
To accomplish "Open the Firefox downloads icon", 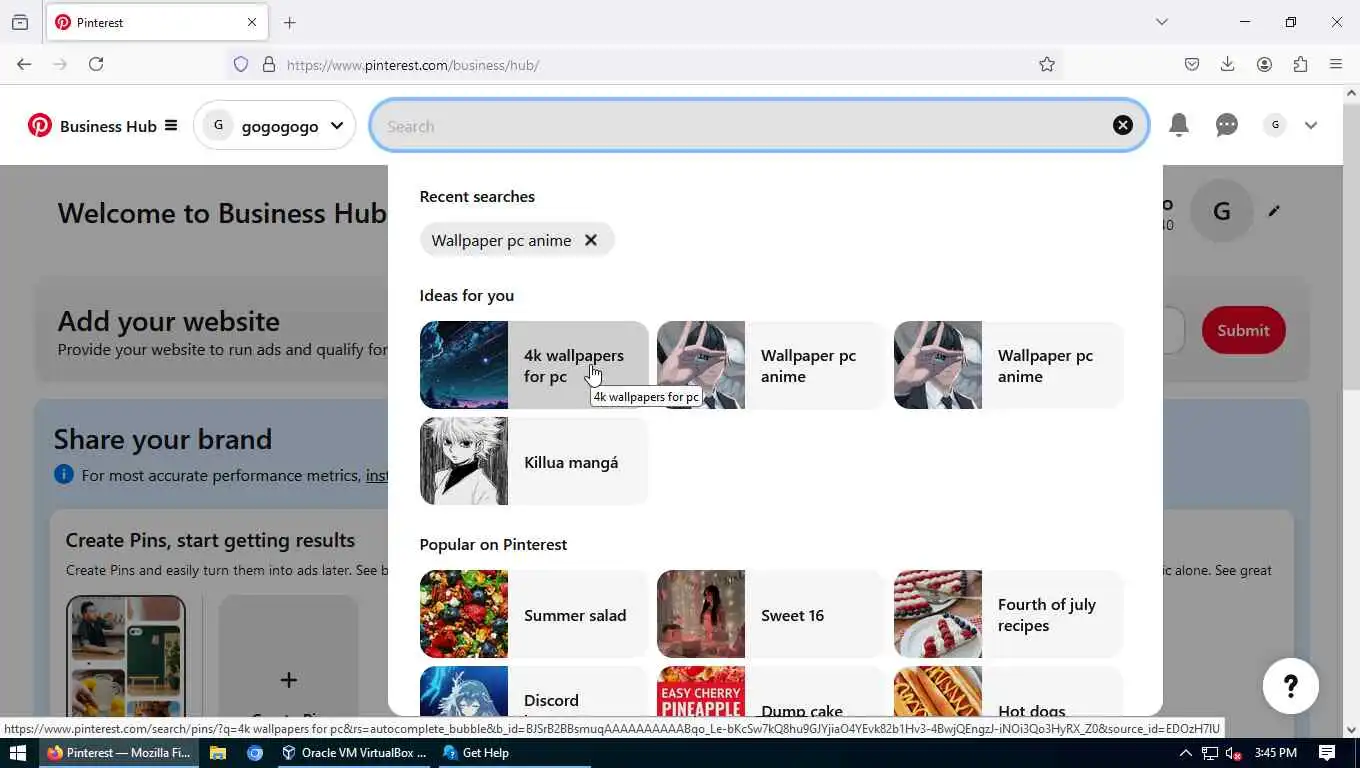I will point(1228,64).
